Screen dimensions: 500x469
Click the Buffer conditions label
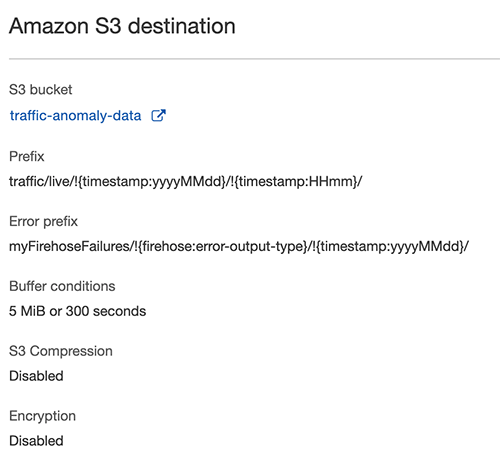(62, 286)
